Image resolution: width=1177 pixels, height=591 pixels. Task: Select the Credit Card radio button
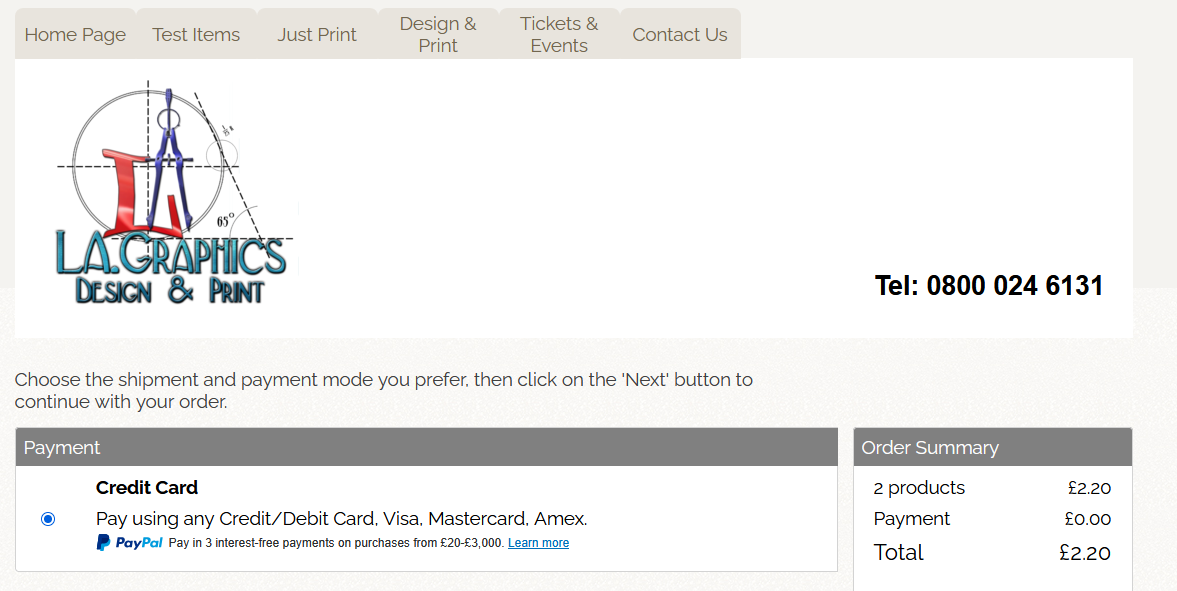pyautogui.click(x=48, y=519)
